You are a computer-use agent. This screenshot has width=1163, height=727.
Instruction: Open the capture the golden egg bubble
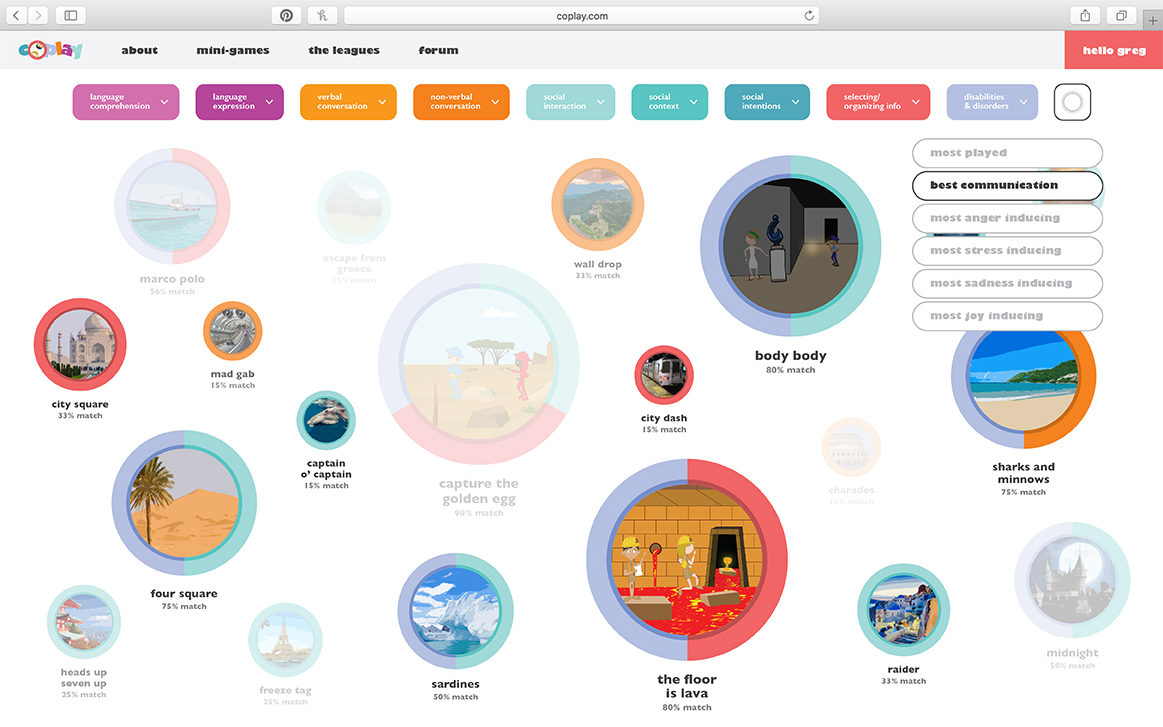click(479, 364)
